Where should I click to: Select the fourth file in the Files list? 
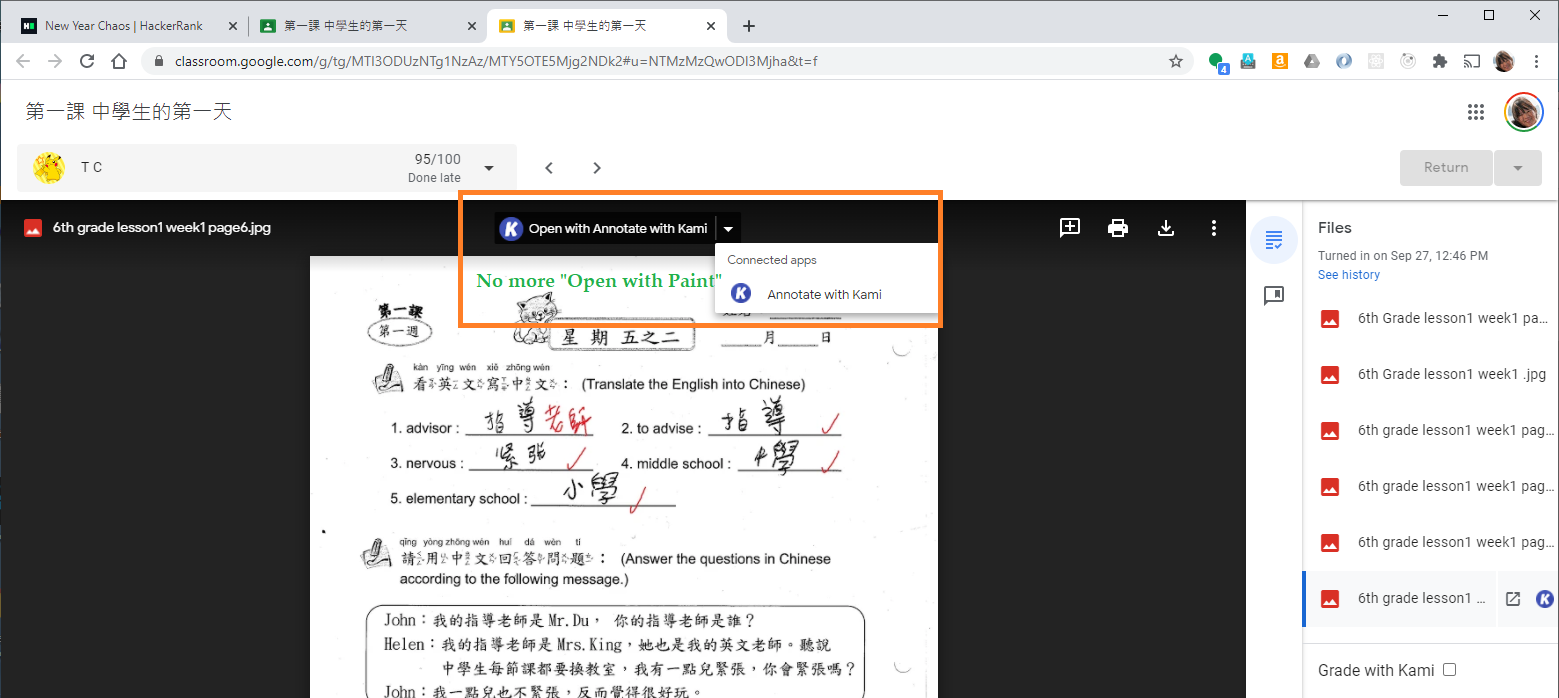pos(1430,487)
